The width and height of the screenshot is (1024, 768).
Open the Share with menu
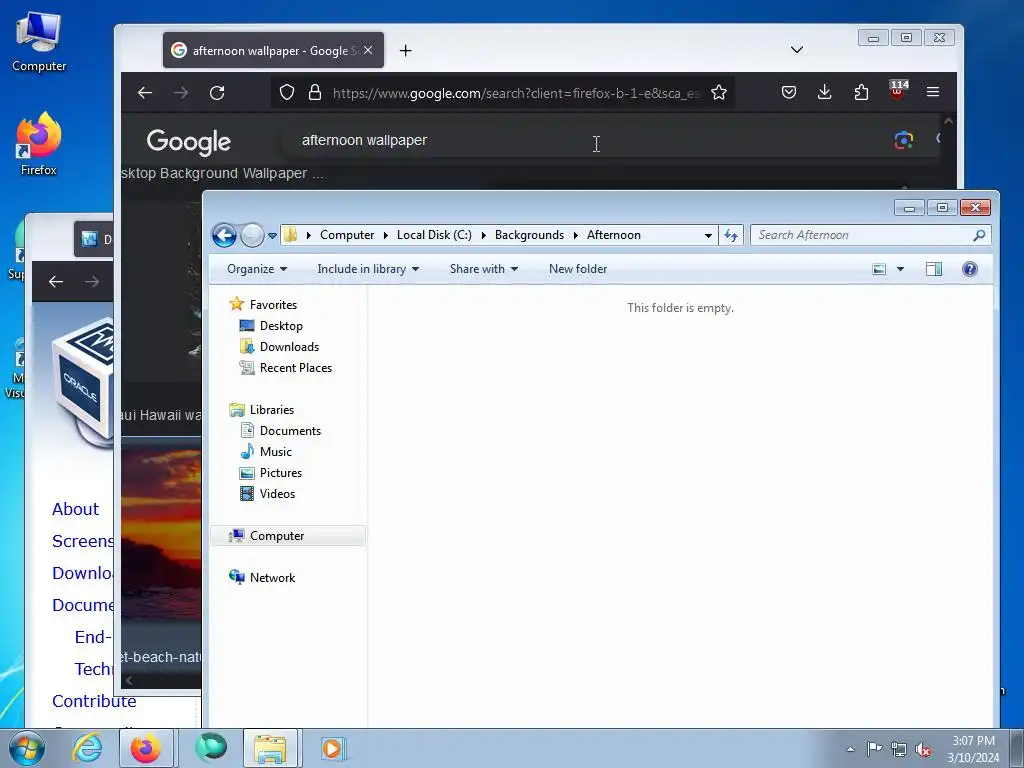(483, 269)
